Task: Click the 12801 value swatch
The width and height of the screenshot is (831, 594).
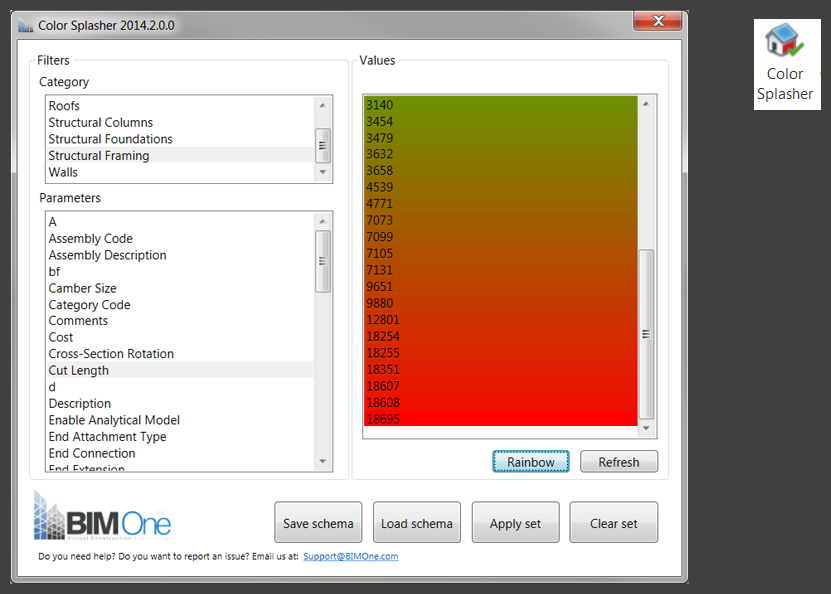Action: [x=500, y=320]
